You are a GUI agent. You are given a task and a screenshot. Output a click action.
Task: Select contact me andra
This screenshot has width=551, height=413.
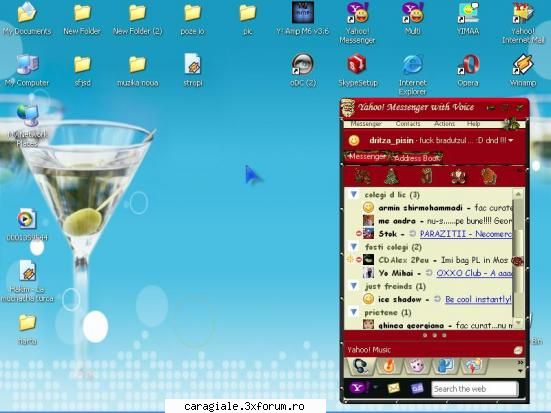pos(397,221)
